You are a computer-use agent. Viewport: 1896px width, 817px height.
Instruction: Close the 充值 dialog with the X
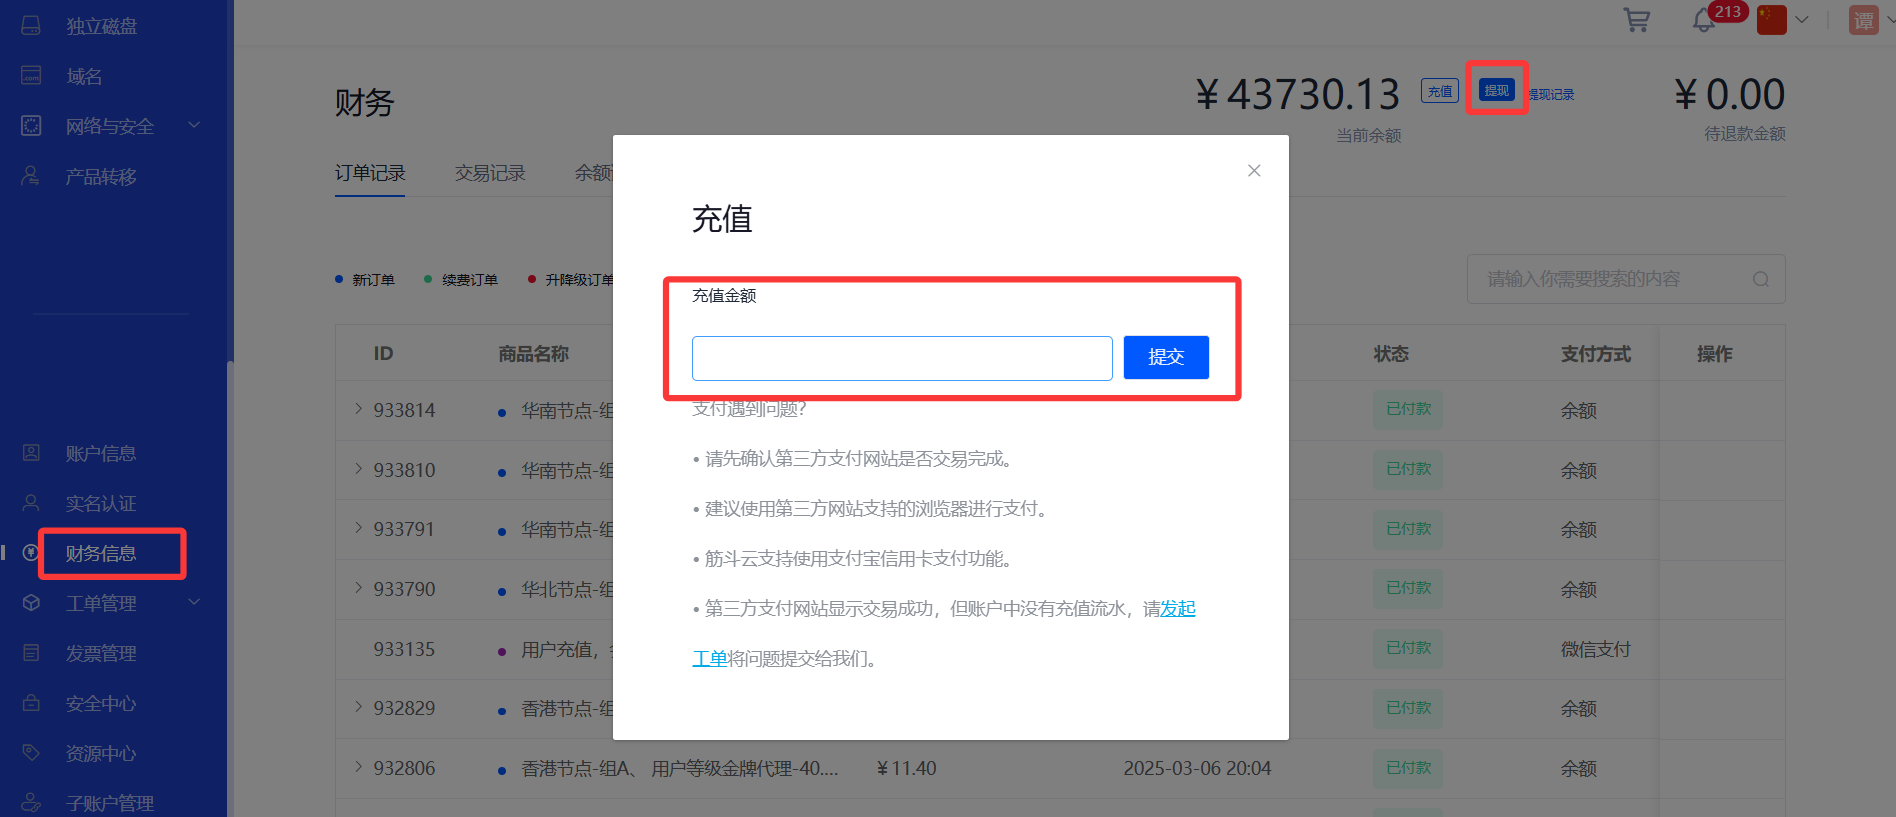coord(1254,171)
